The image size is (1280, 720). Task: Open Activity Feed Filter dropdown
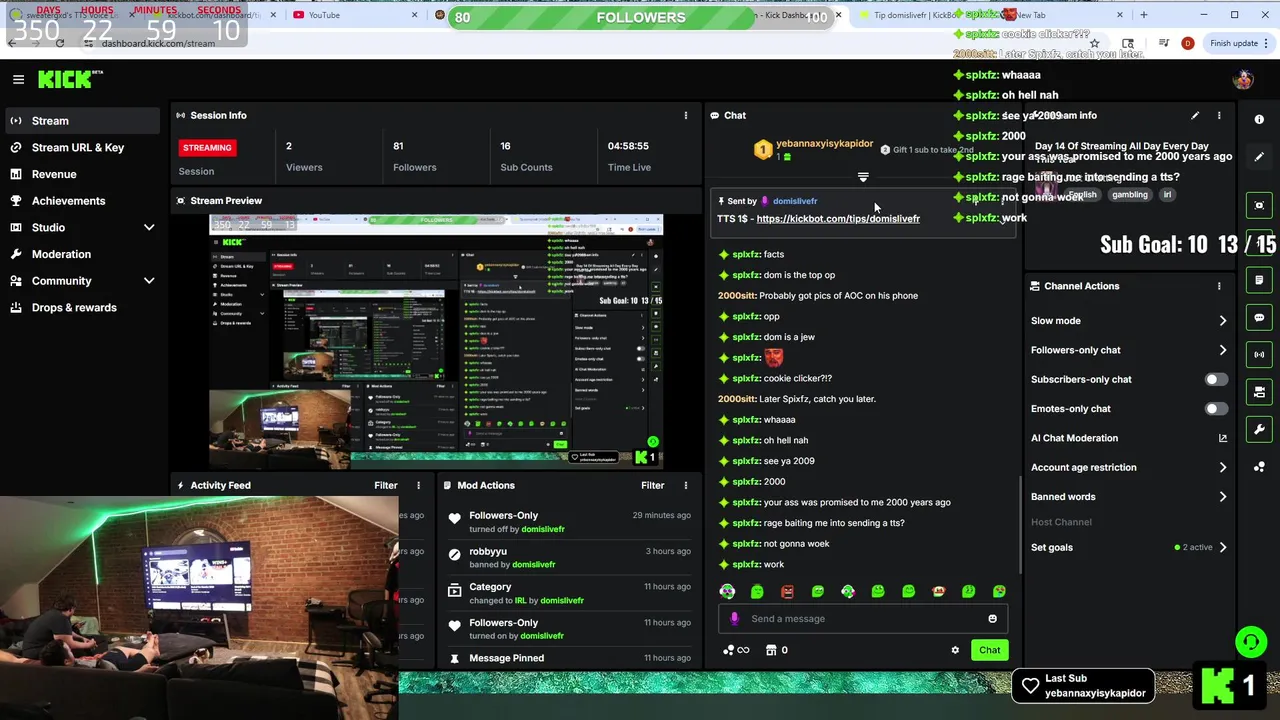pos(386,485)
